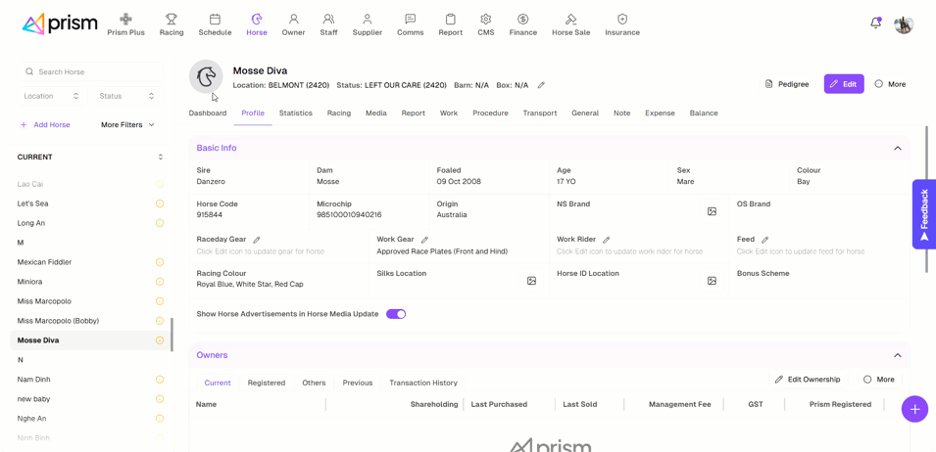Screen dimensions: 936x452
Task: Select Miss Marcopolo in the horse list
Action: click(44, 301)
